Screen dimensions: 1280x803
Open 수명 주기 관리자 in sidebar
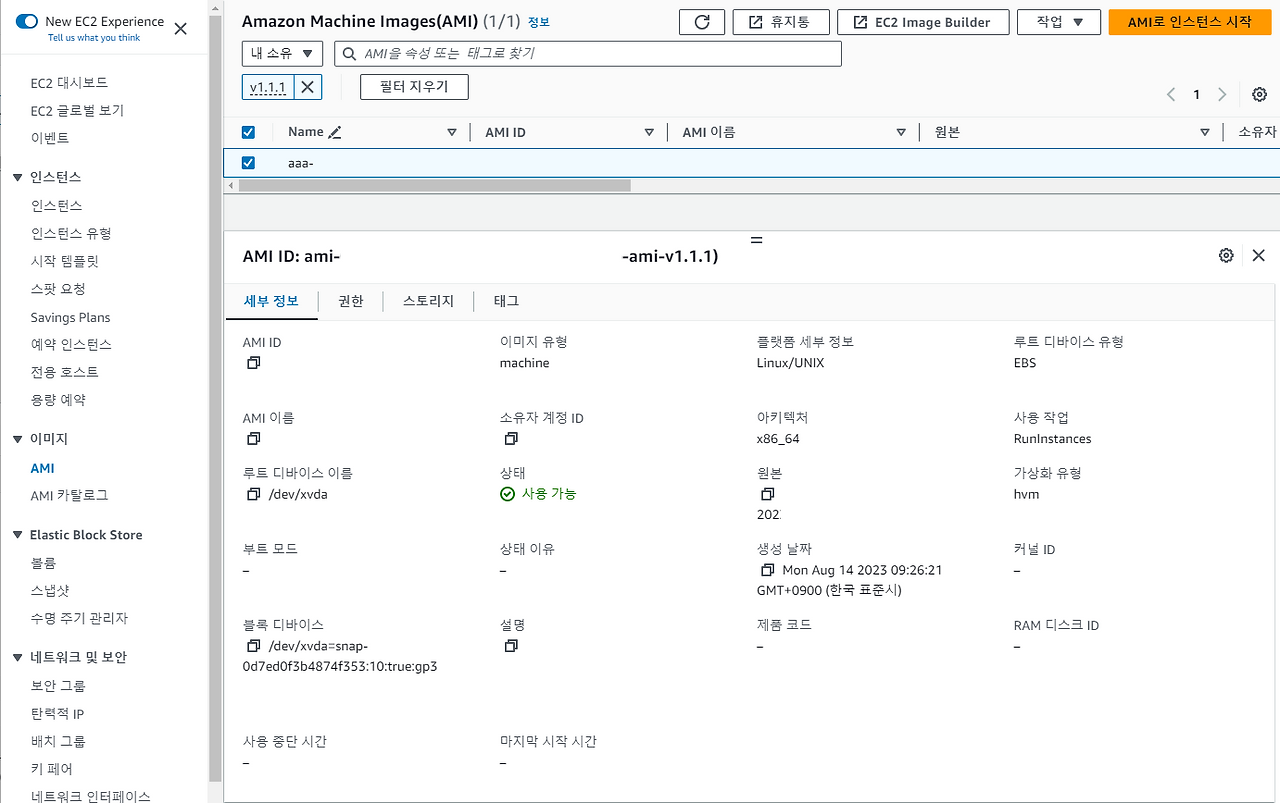(x=79, y=618)
